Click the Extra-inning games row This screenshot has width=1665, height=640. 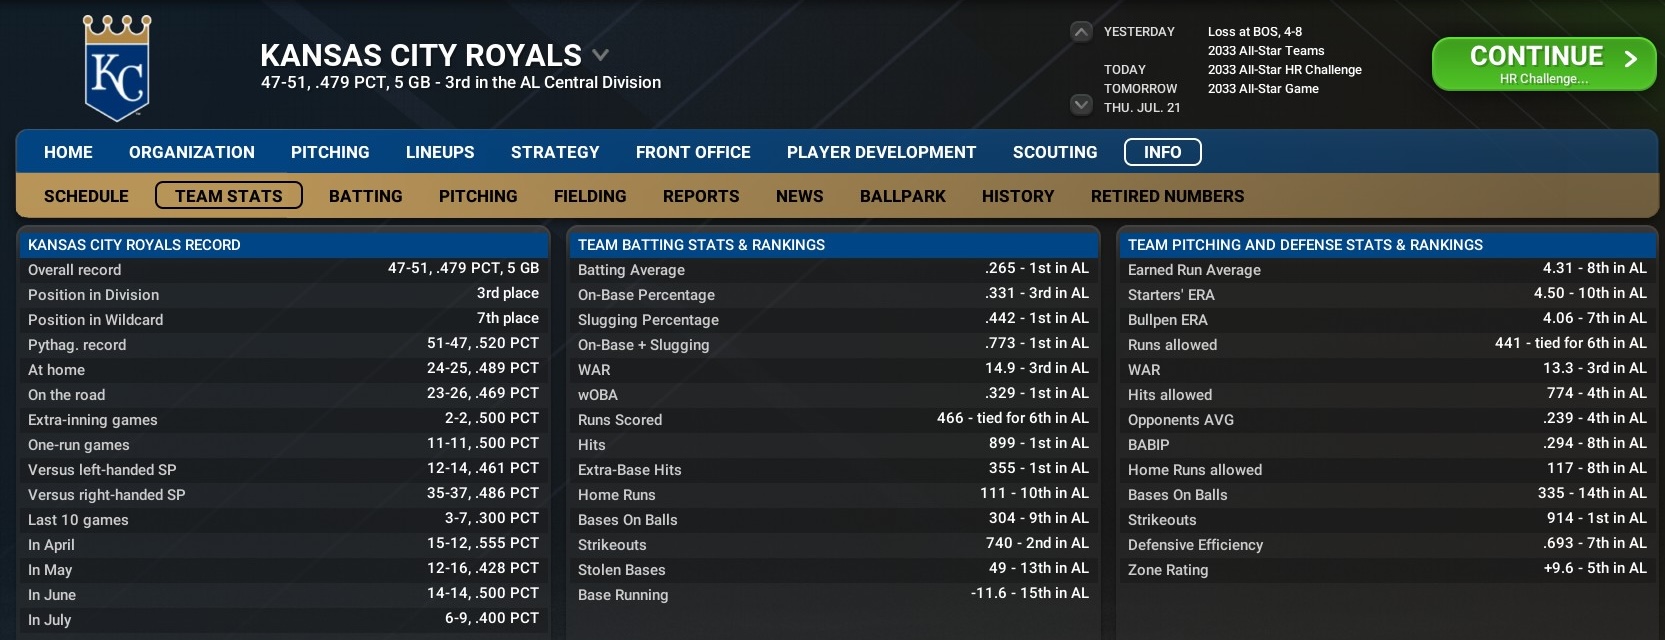click(283, 419)
